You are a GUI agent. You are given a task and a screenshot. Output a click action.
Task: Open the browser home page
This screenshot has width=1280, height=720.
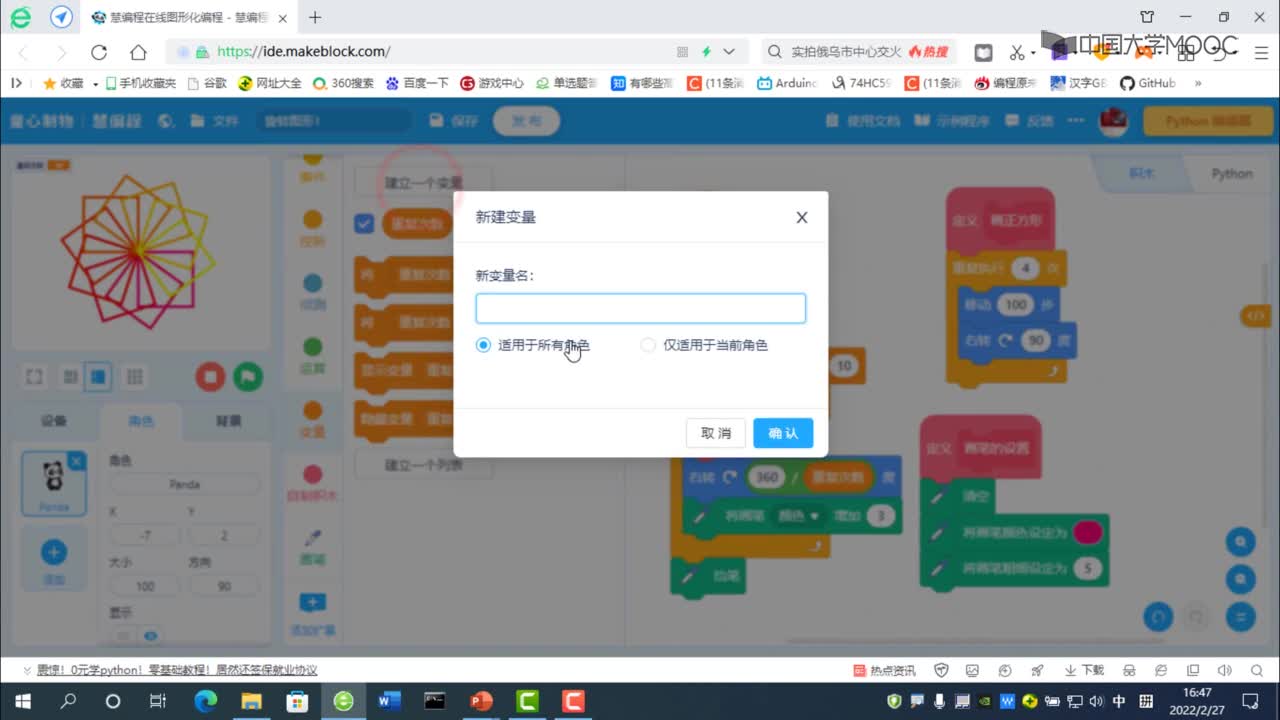coord(138,52)
